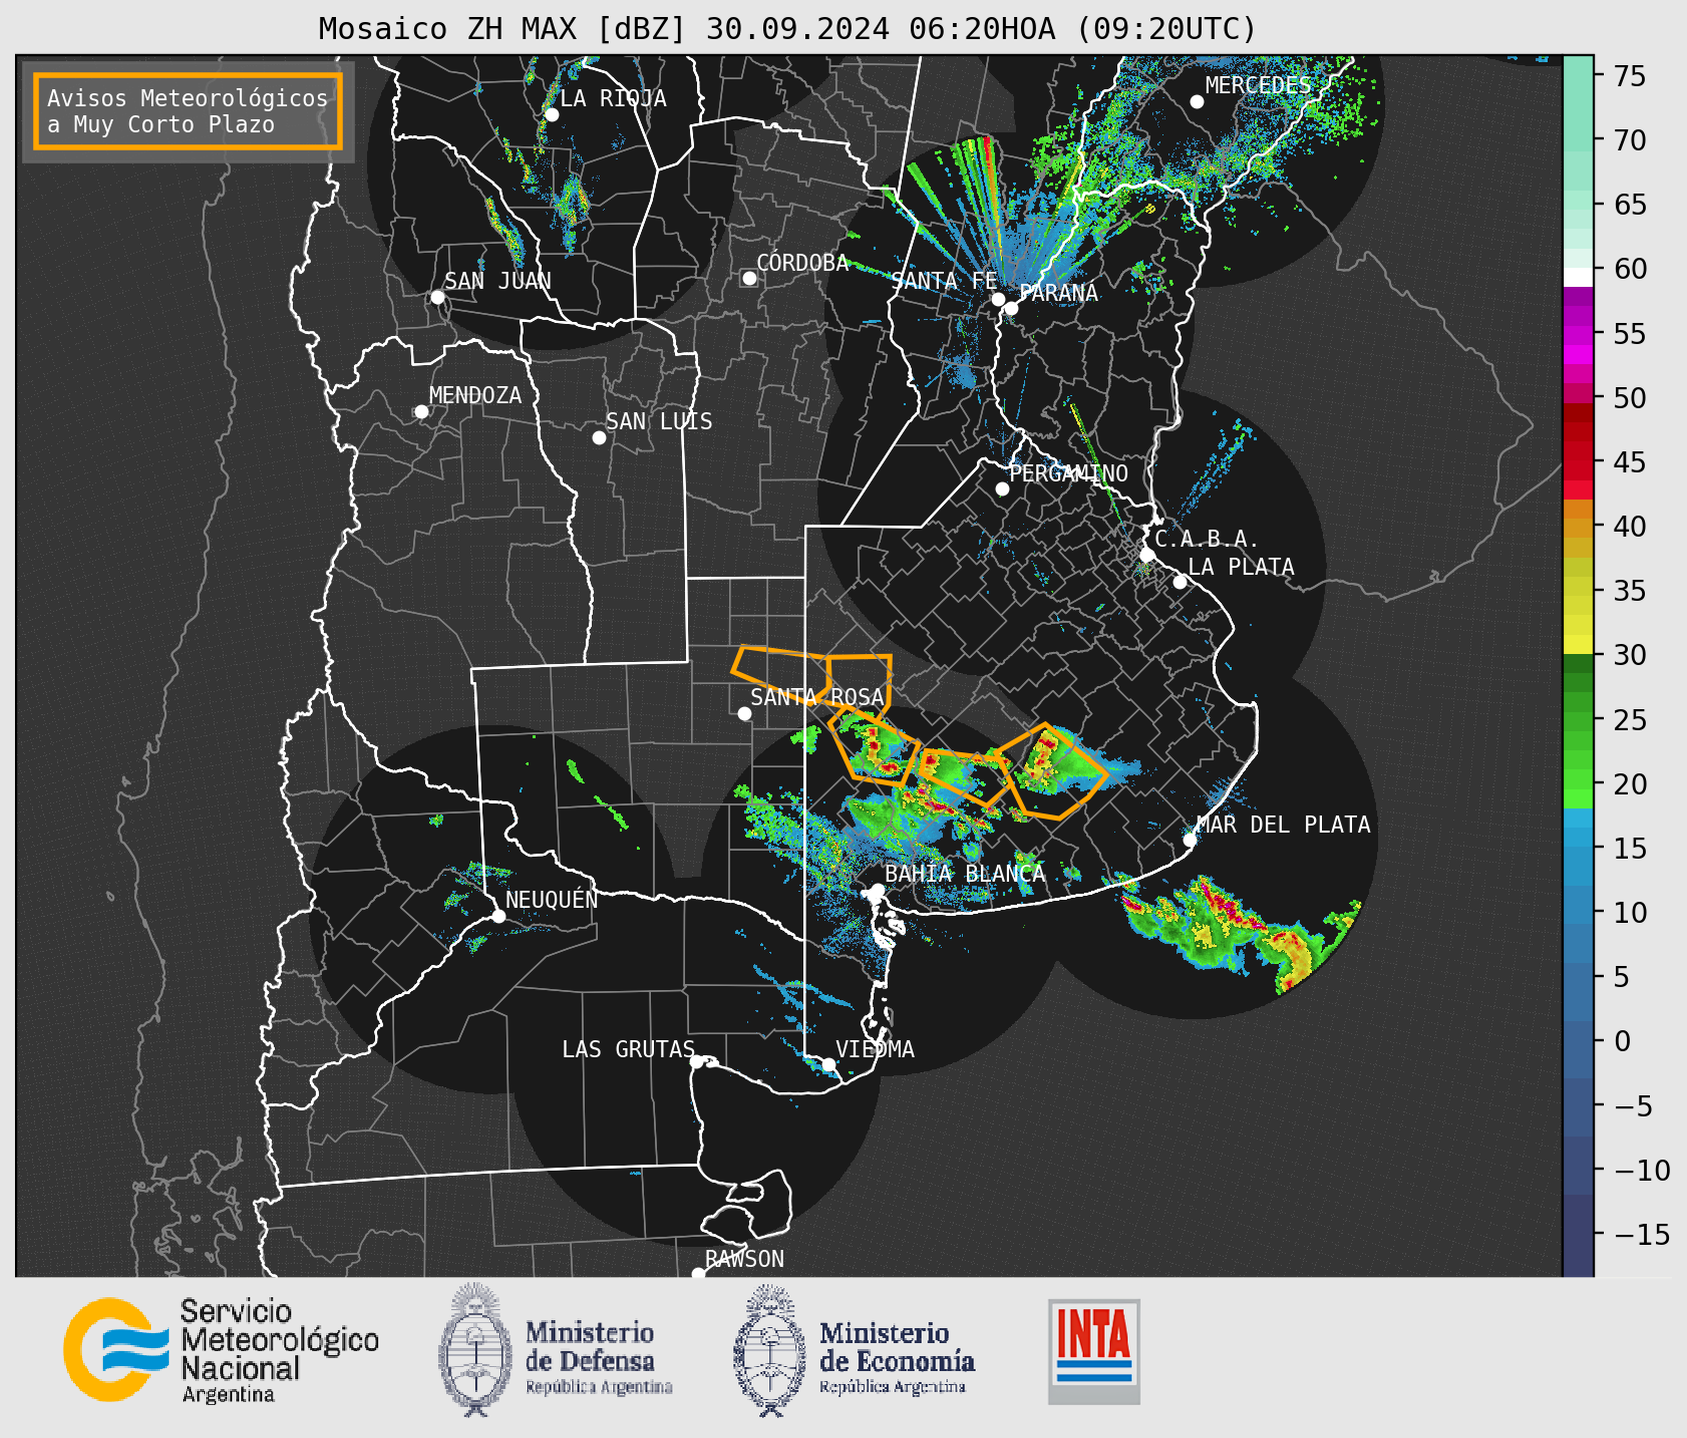1687x1438 pixels.
Task: Click the RAWSON label
Action: 745,1259
